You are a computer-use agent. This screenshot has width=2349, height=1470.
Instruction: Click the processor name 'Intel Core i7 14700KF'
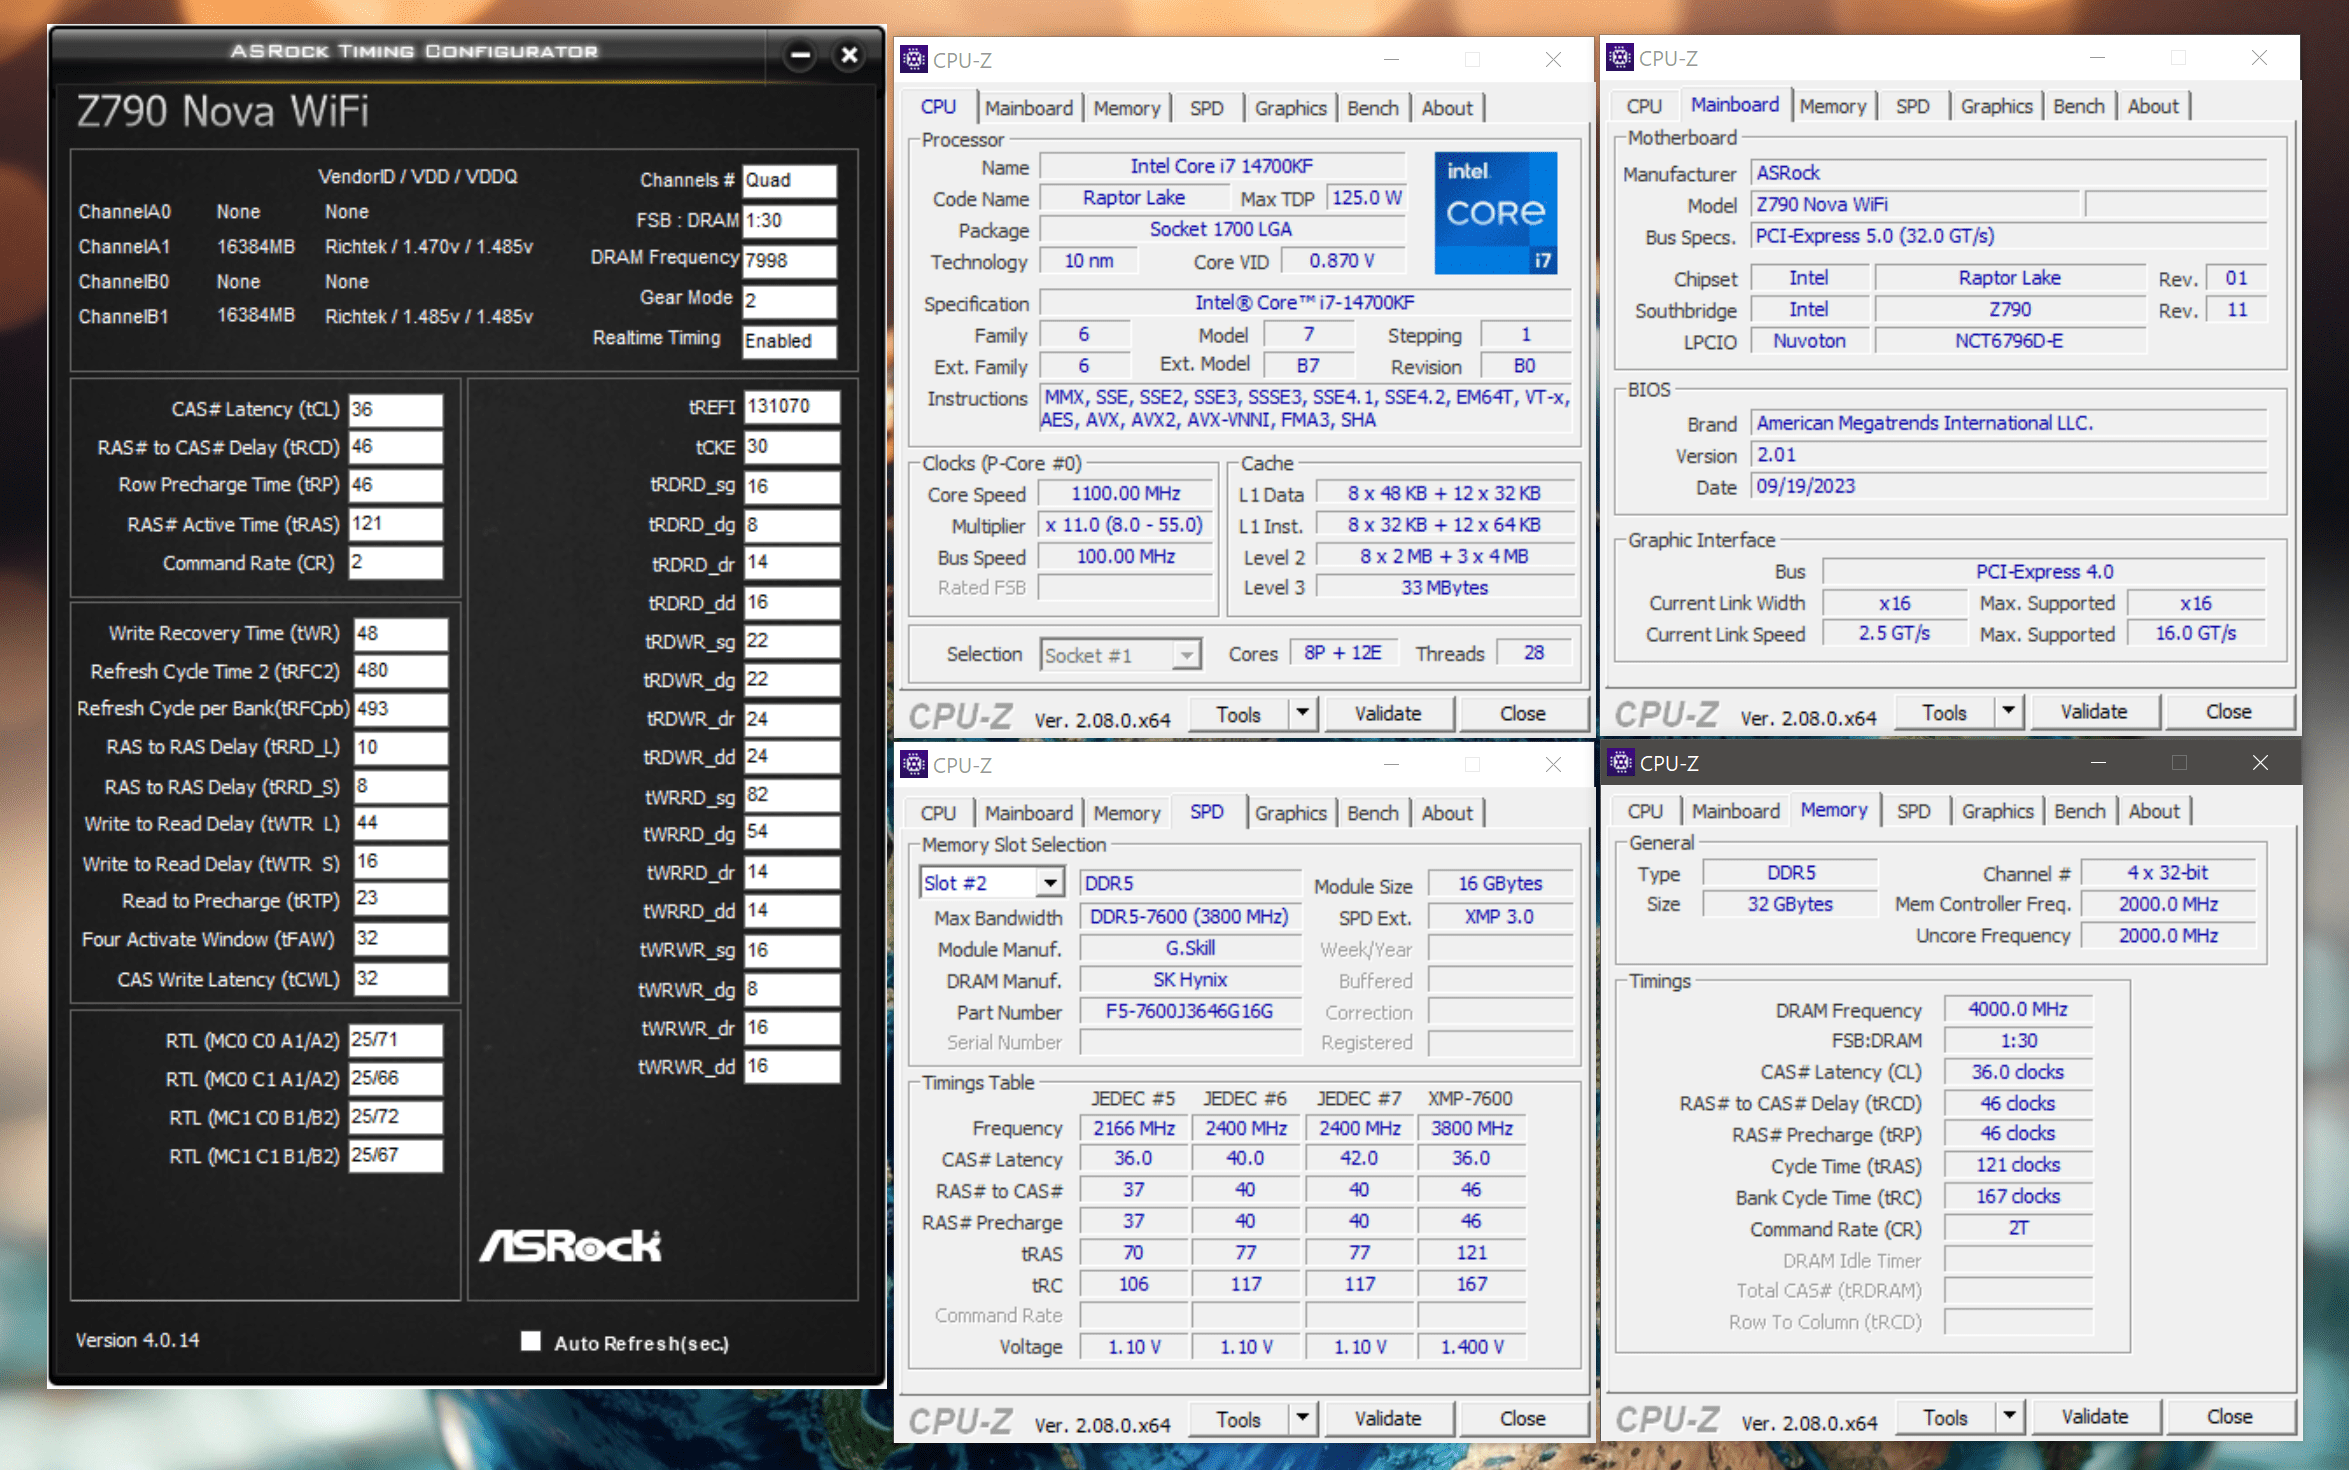(x=1221, y=166)
